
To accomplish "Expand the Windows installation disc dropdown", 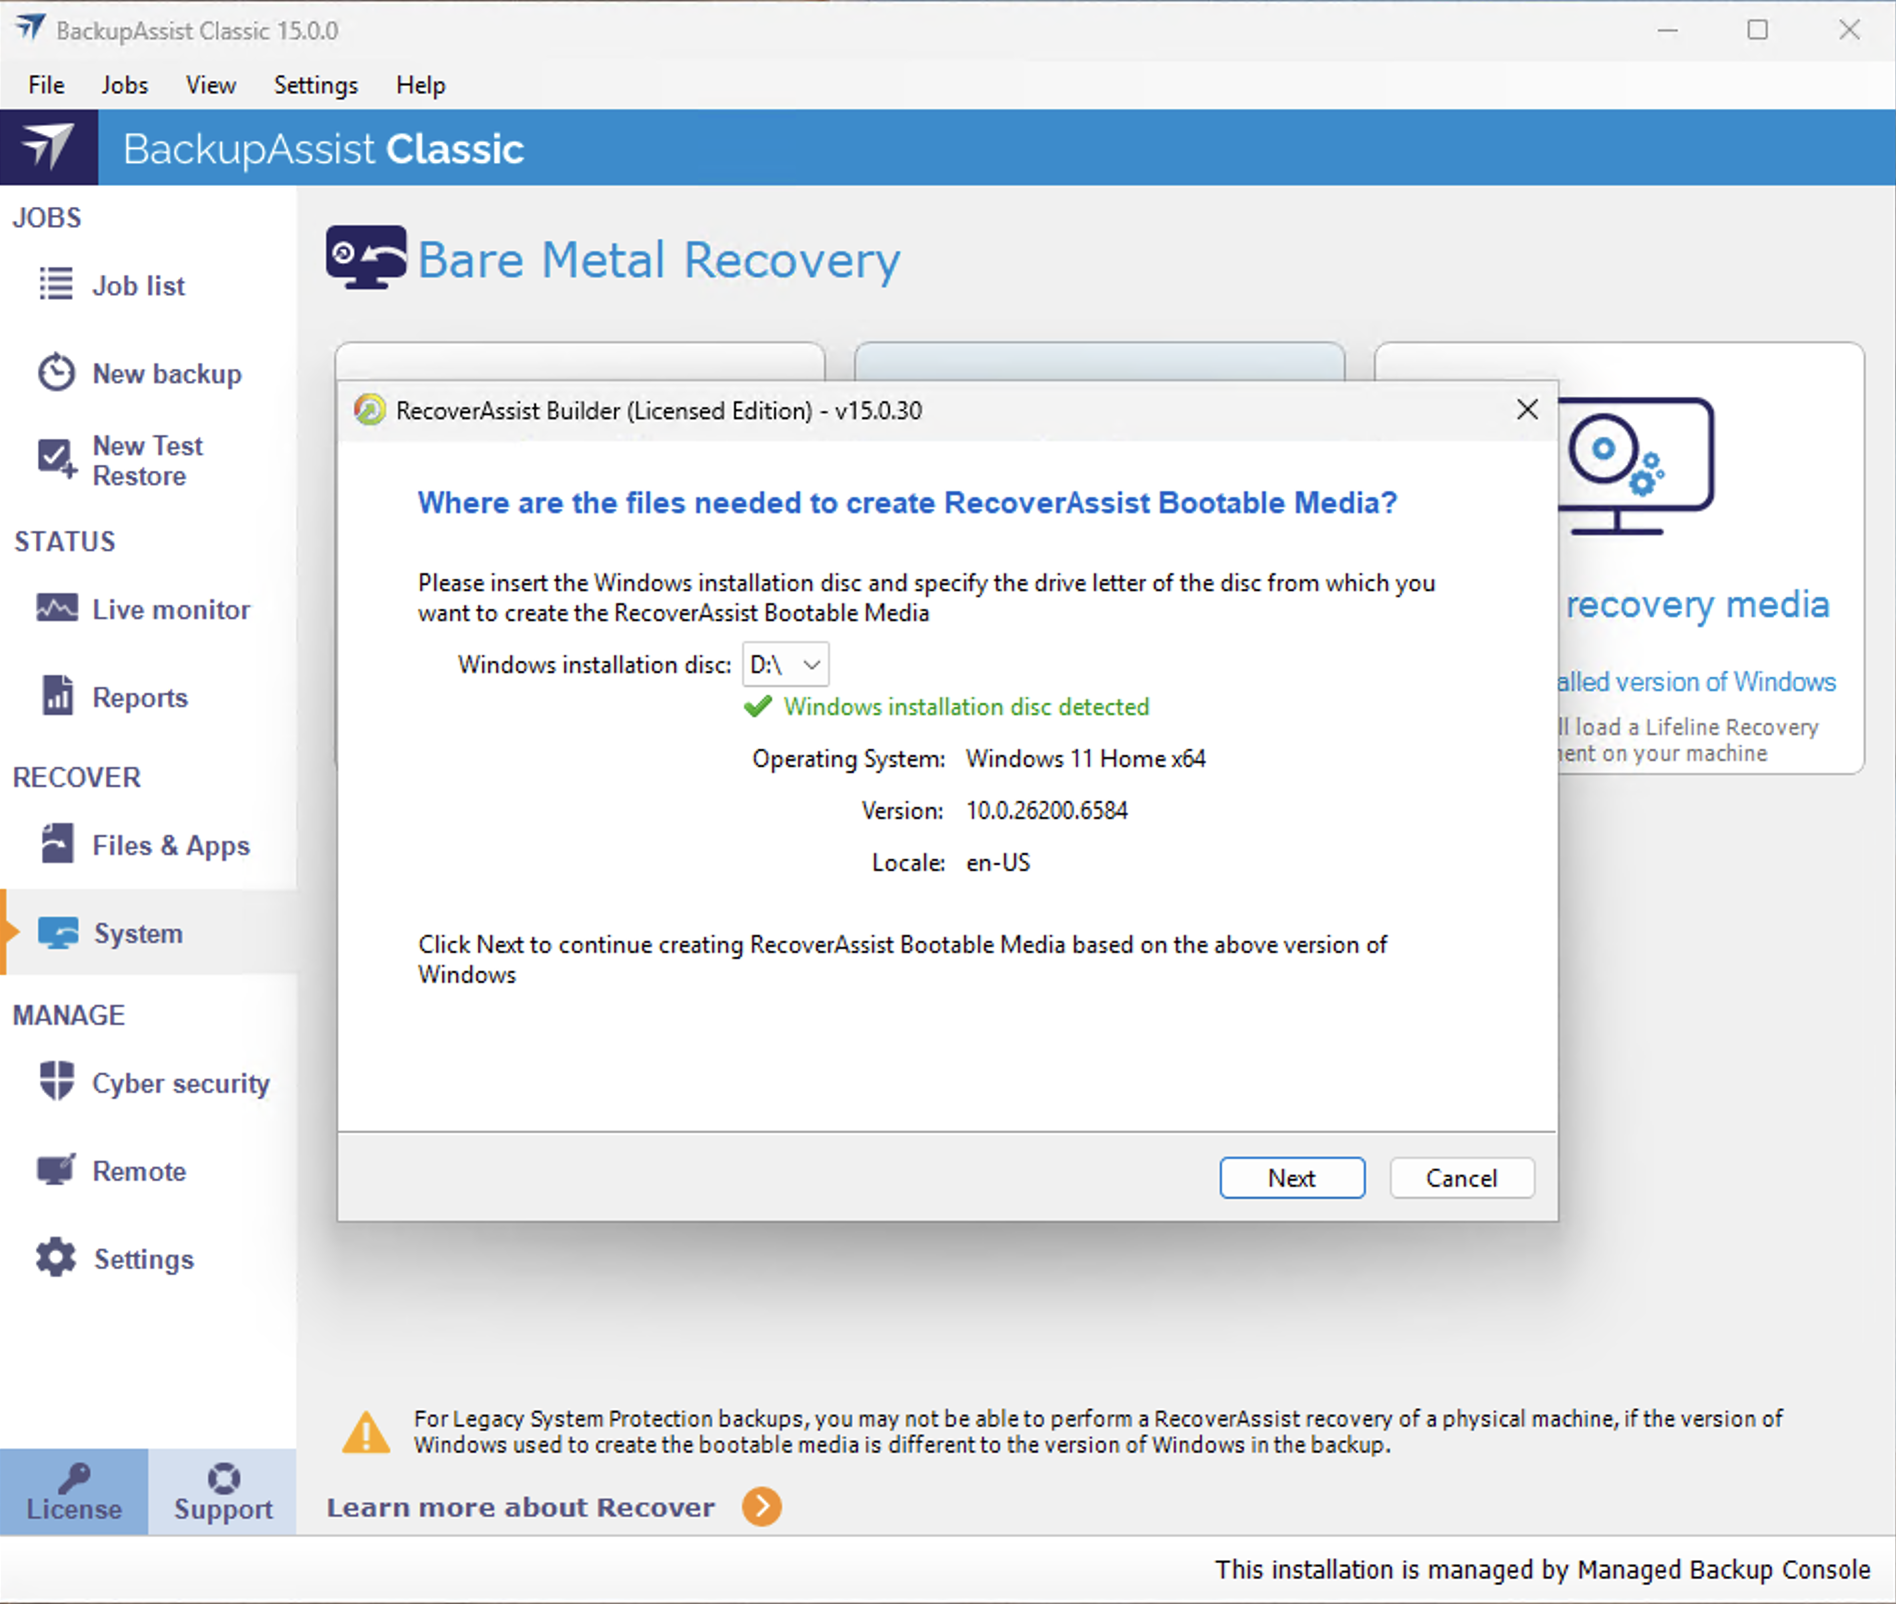I will (786, 664).
